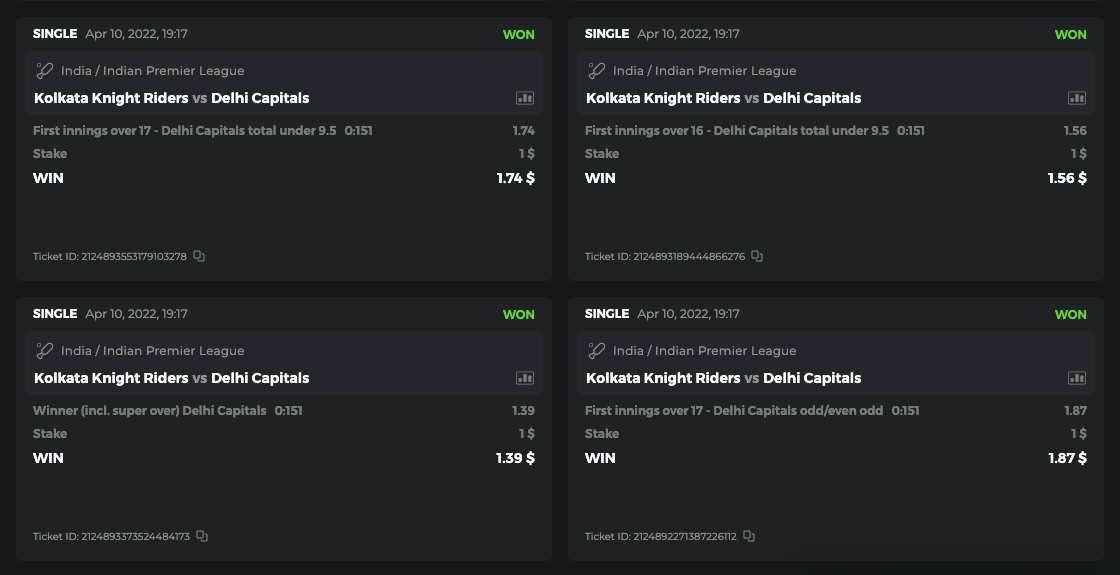
Task: Click cricket icon on Winner incl. super over bet
Action: (x=44, y=351)
